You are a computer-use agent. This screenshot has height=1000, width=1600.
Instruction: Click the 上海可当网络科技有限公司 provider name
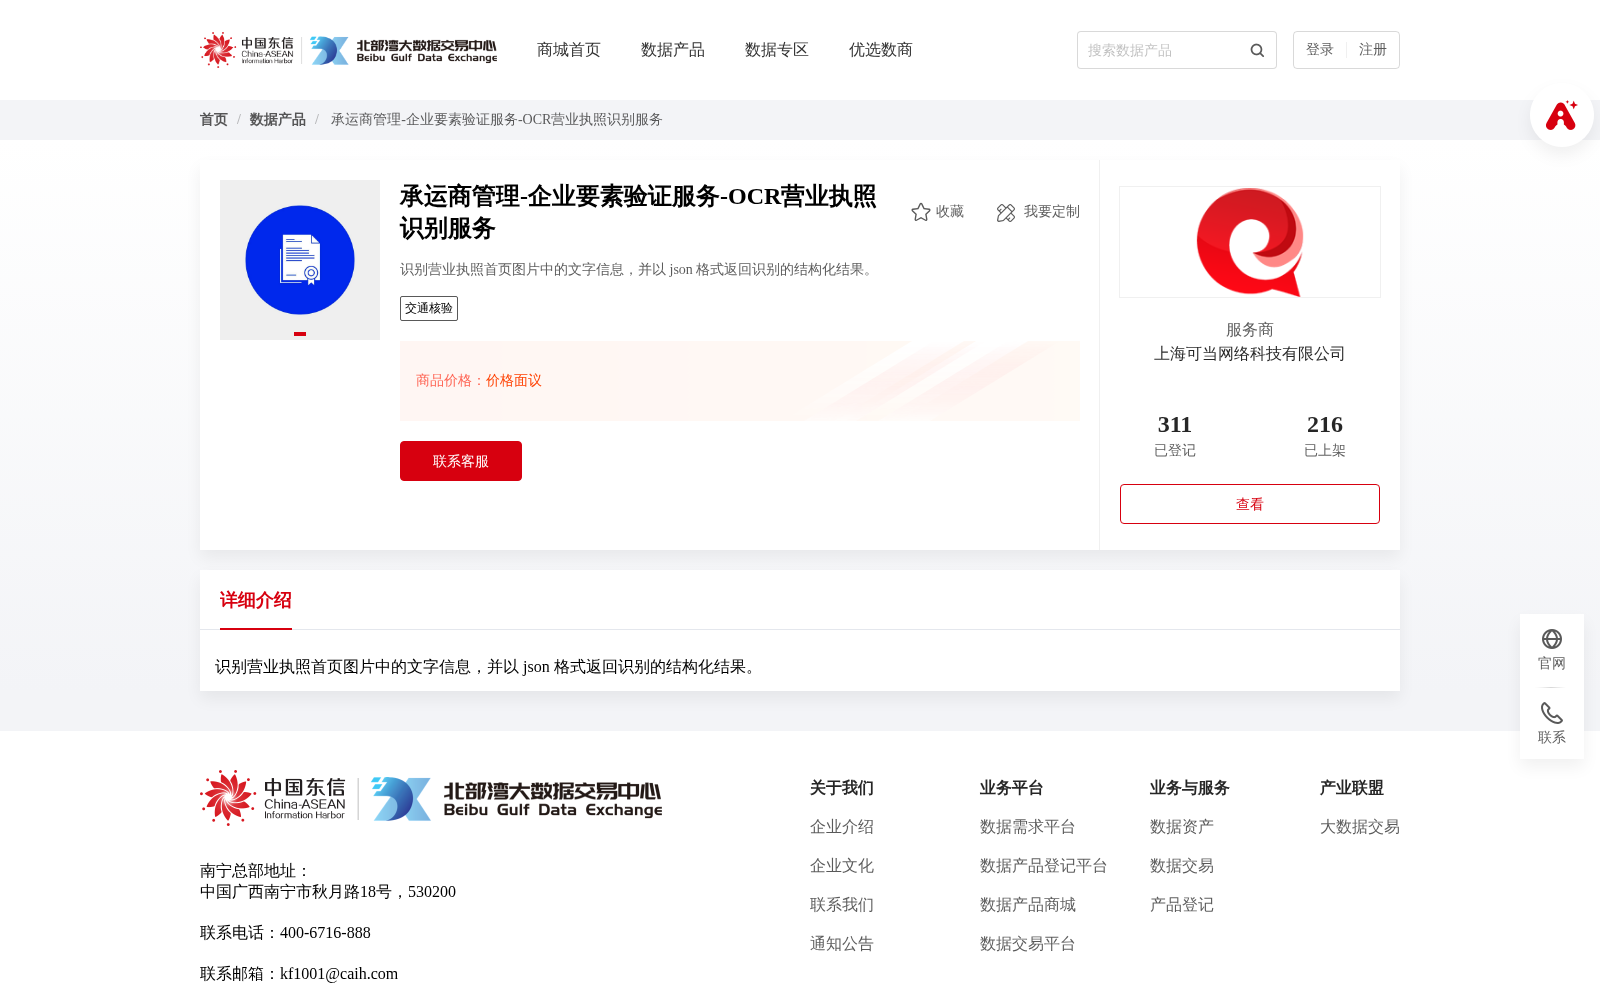1250,354
